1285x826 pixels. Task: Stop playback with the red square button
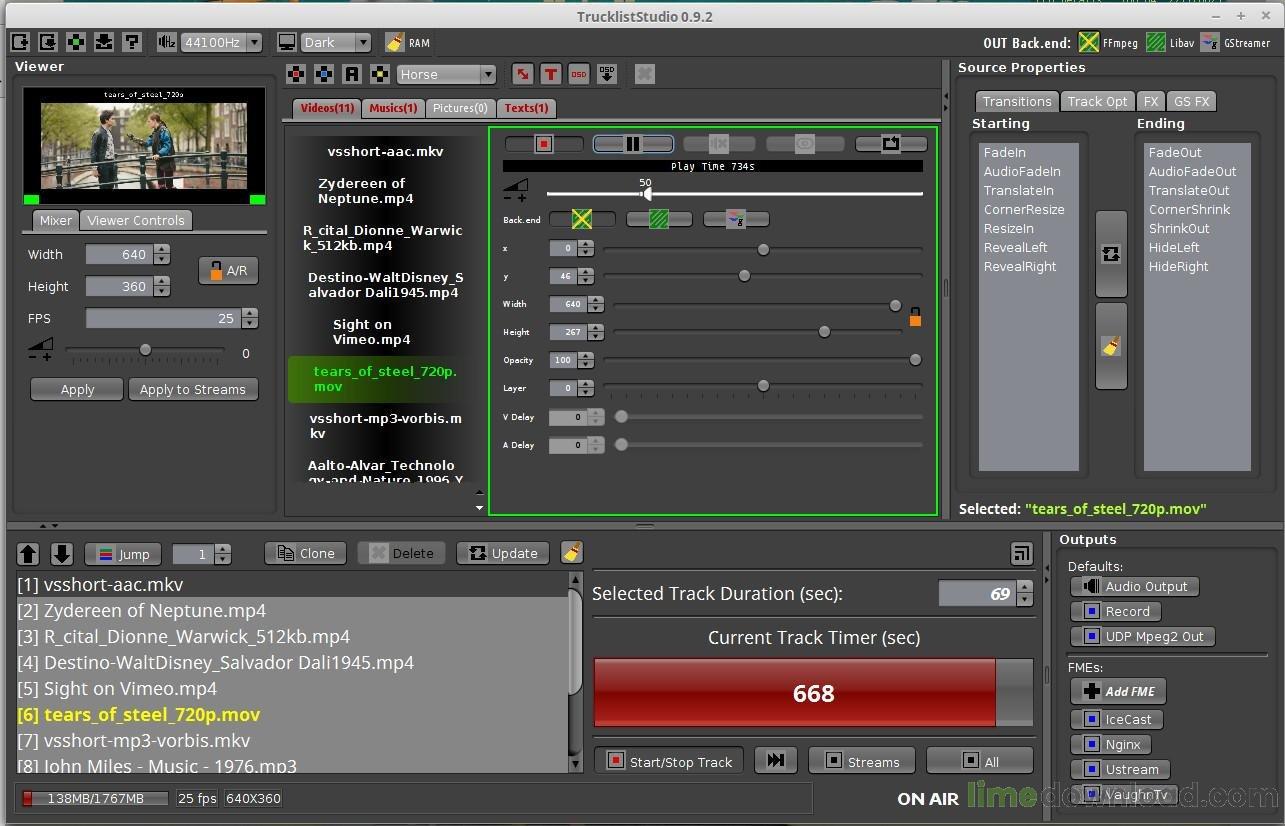pos(543,143)
